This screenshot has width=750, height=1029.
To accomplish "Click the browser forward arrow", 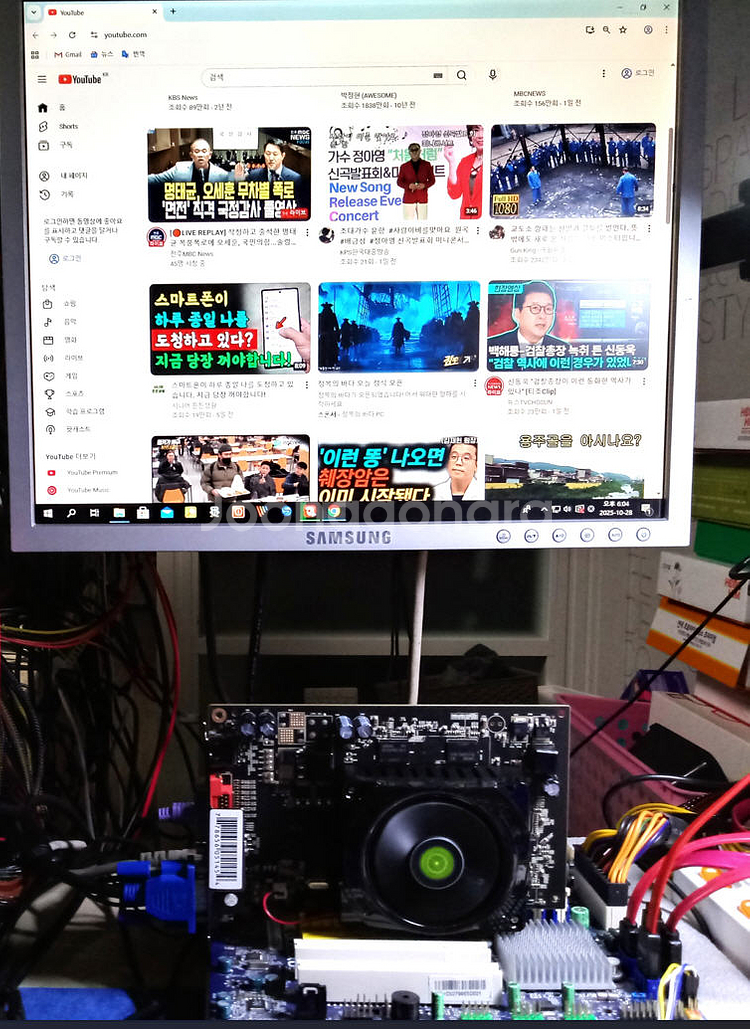I will pos(53,35).
